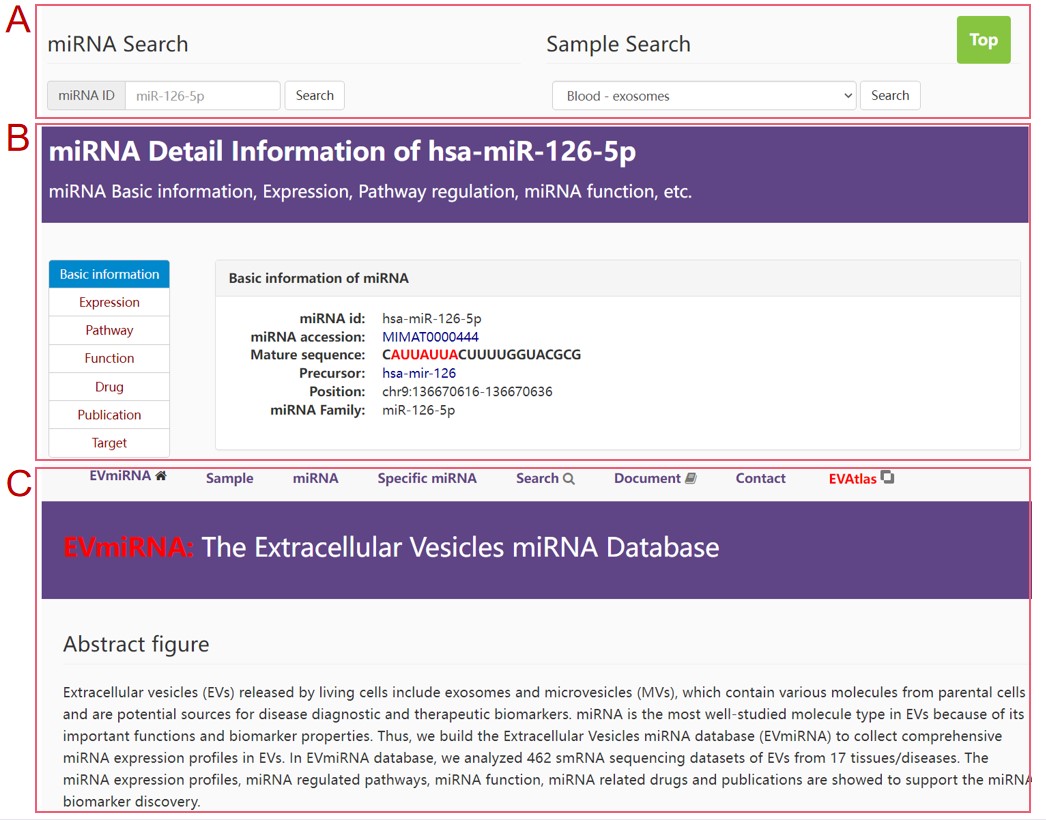Open the Expression sidebar tab
Screen dimensions: 1046x820
point(109,302)
